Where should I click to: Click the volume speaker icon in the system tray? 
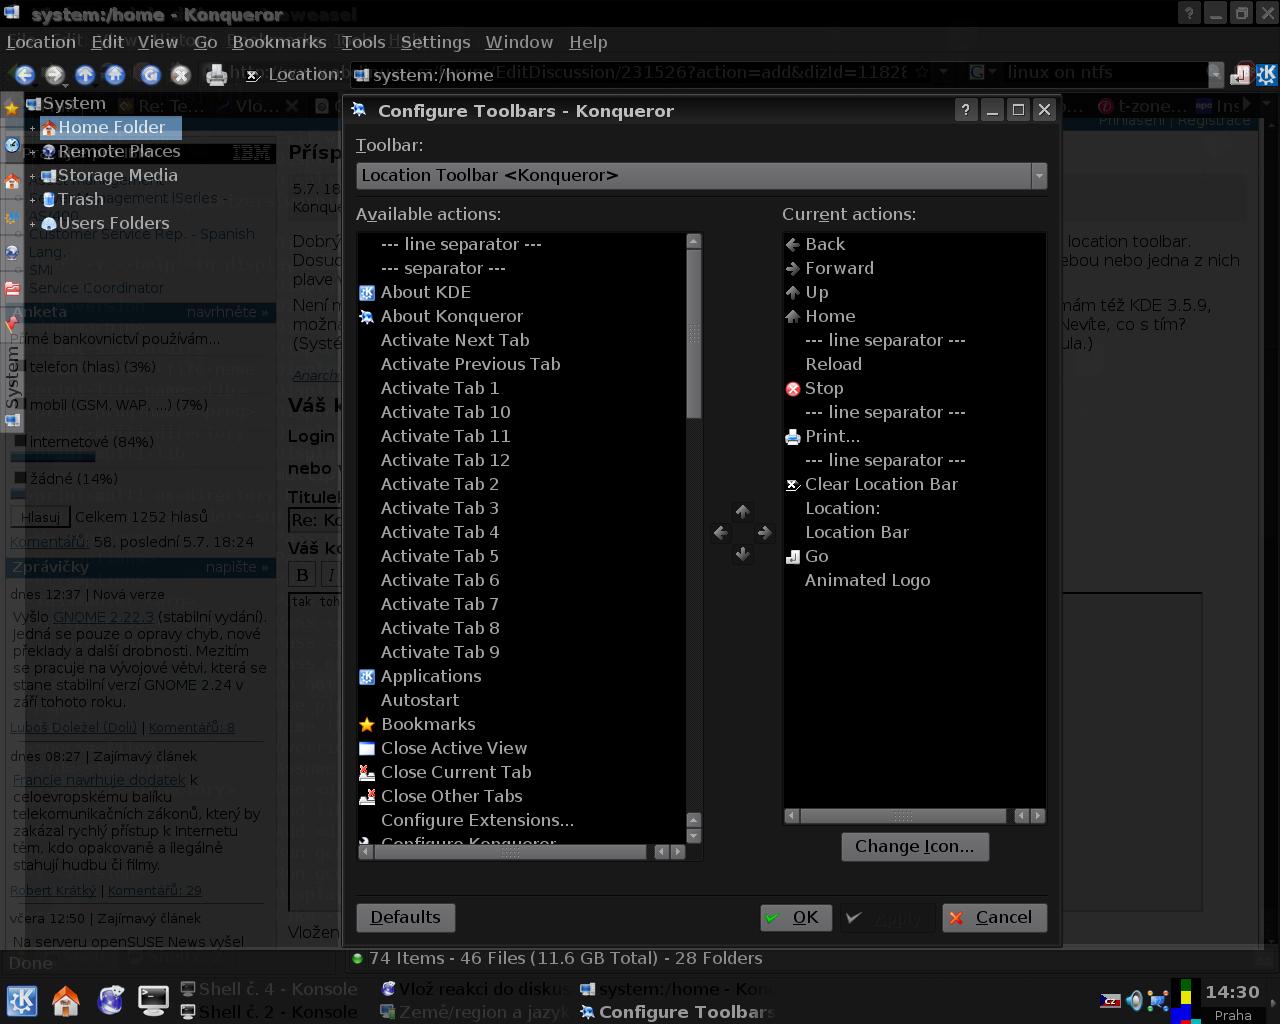pos(1134,1000)
